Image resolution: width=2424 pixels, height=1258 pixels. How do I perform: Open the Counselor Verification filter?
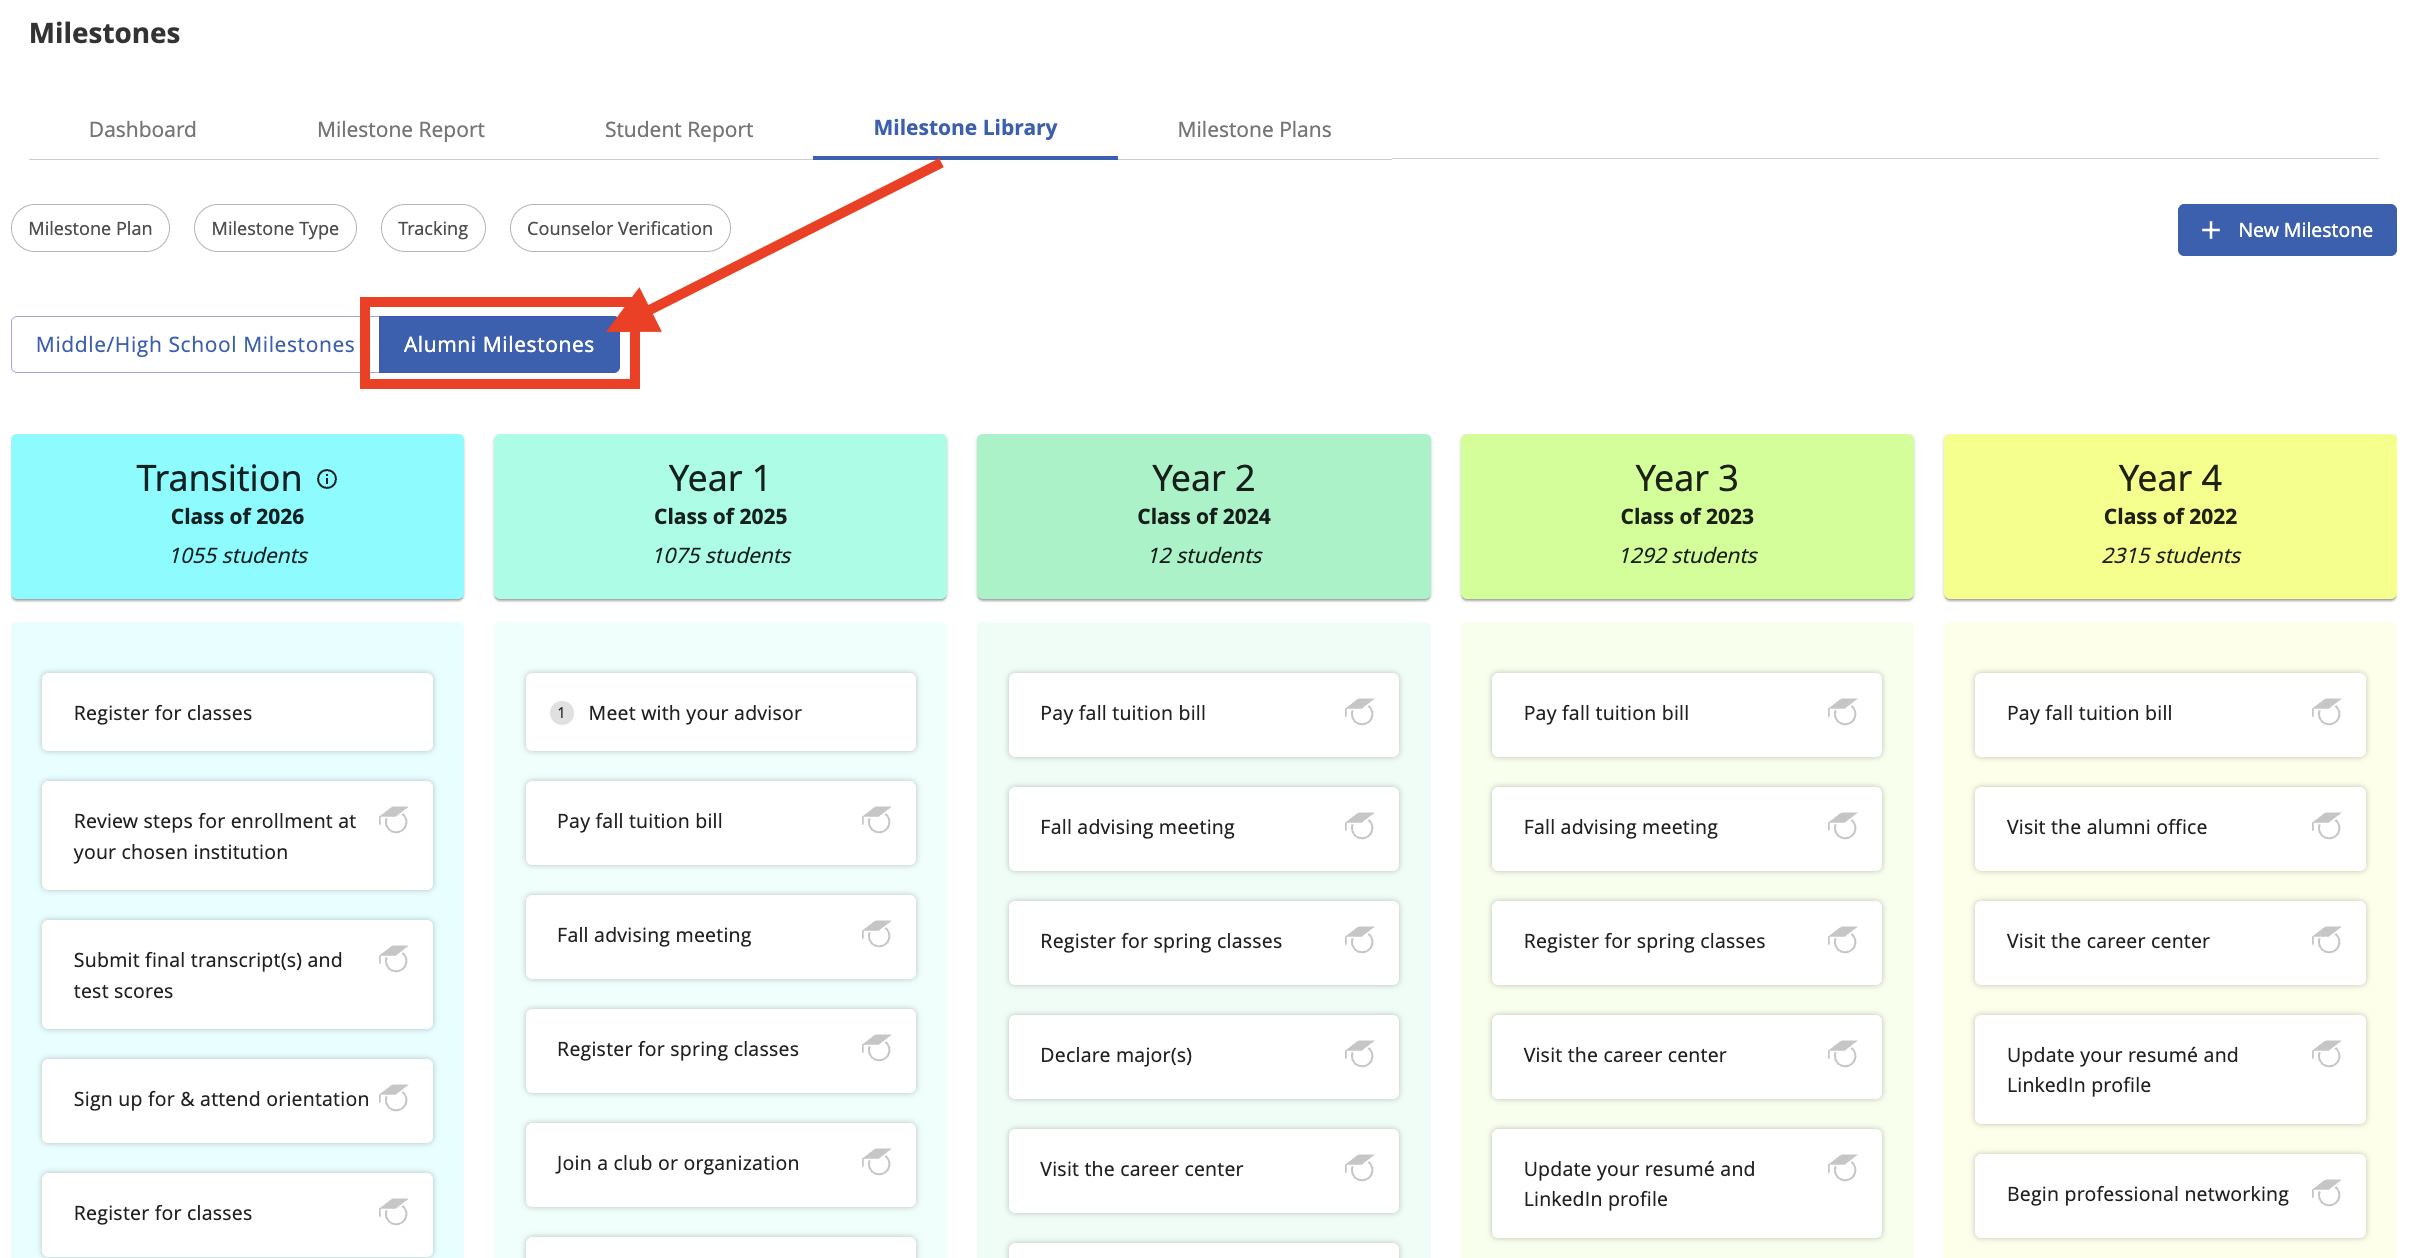tap(619, 228)
